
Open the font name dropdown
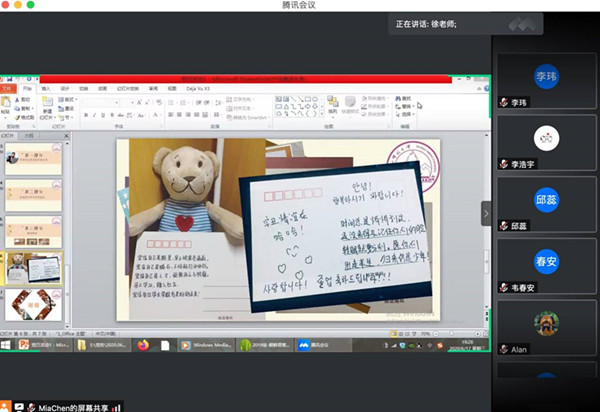(117, 103)
